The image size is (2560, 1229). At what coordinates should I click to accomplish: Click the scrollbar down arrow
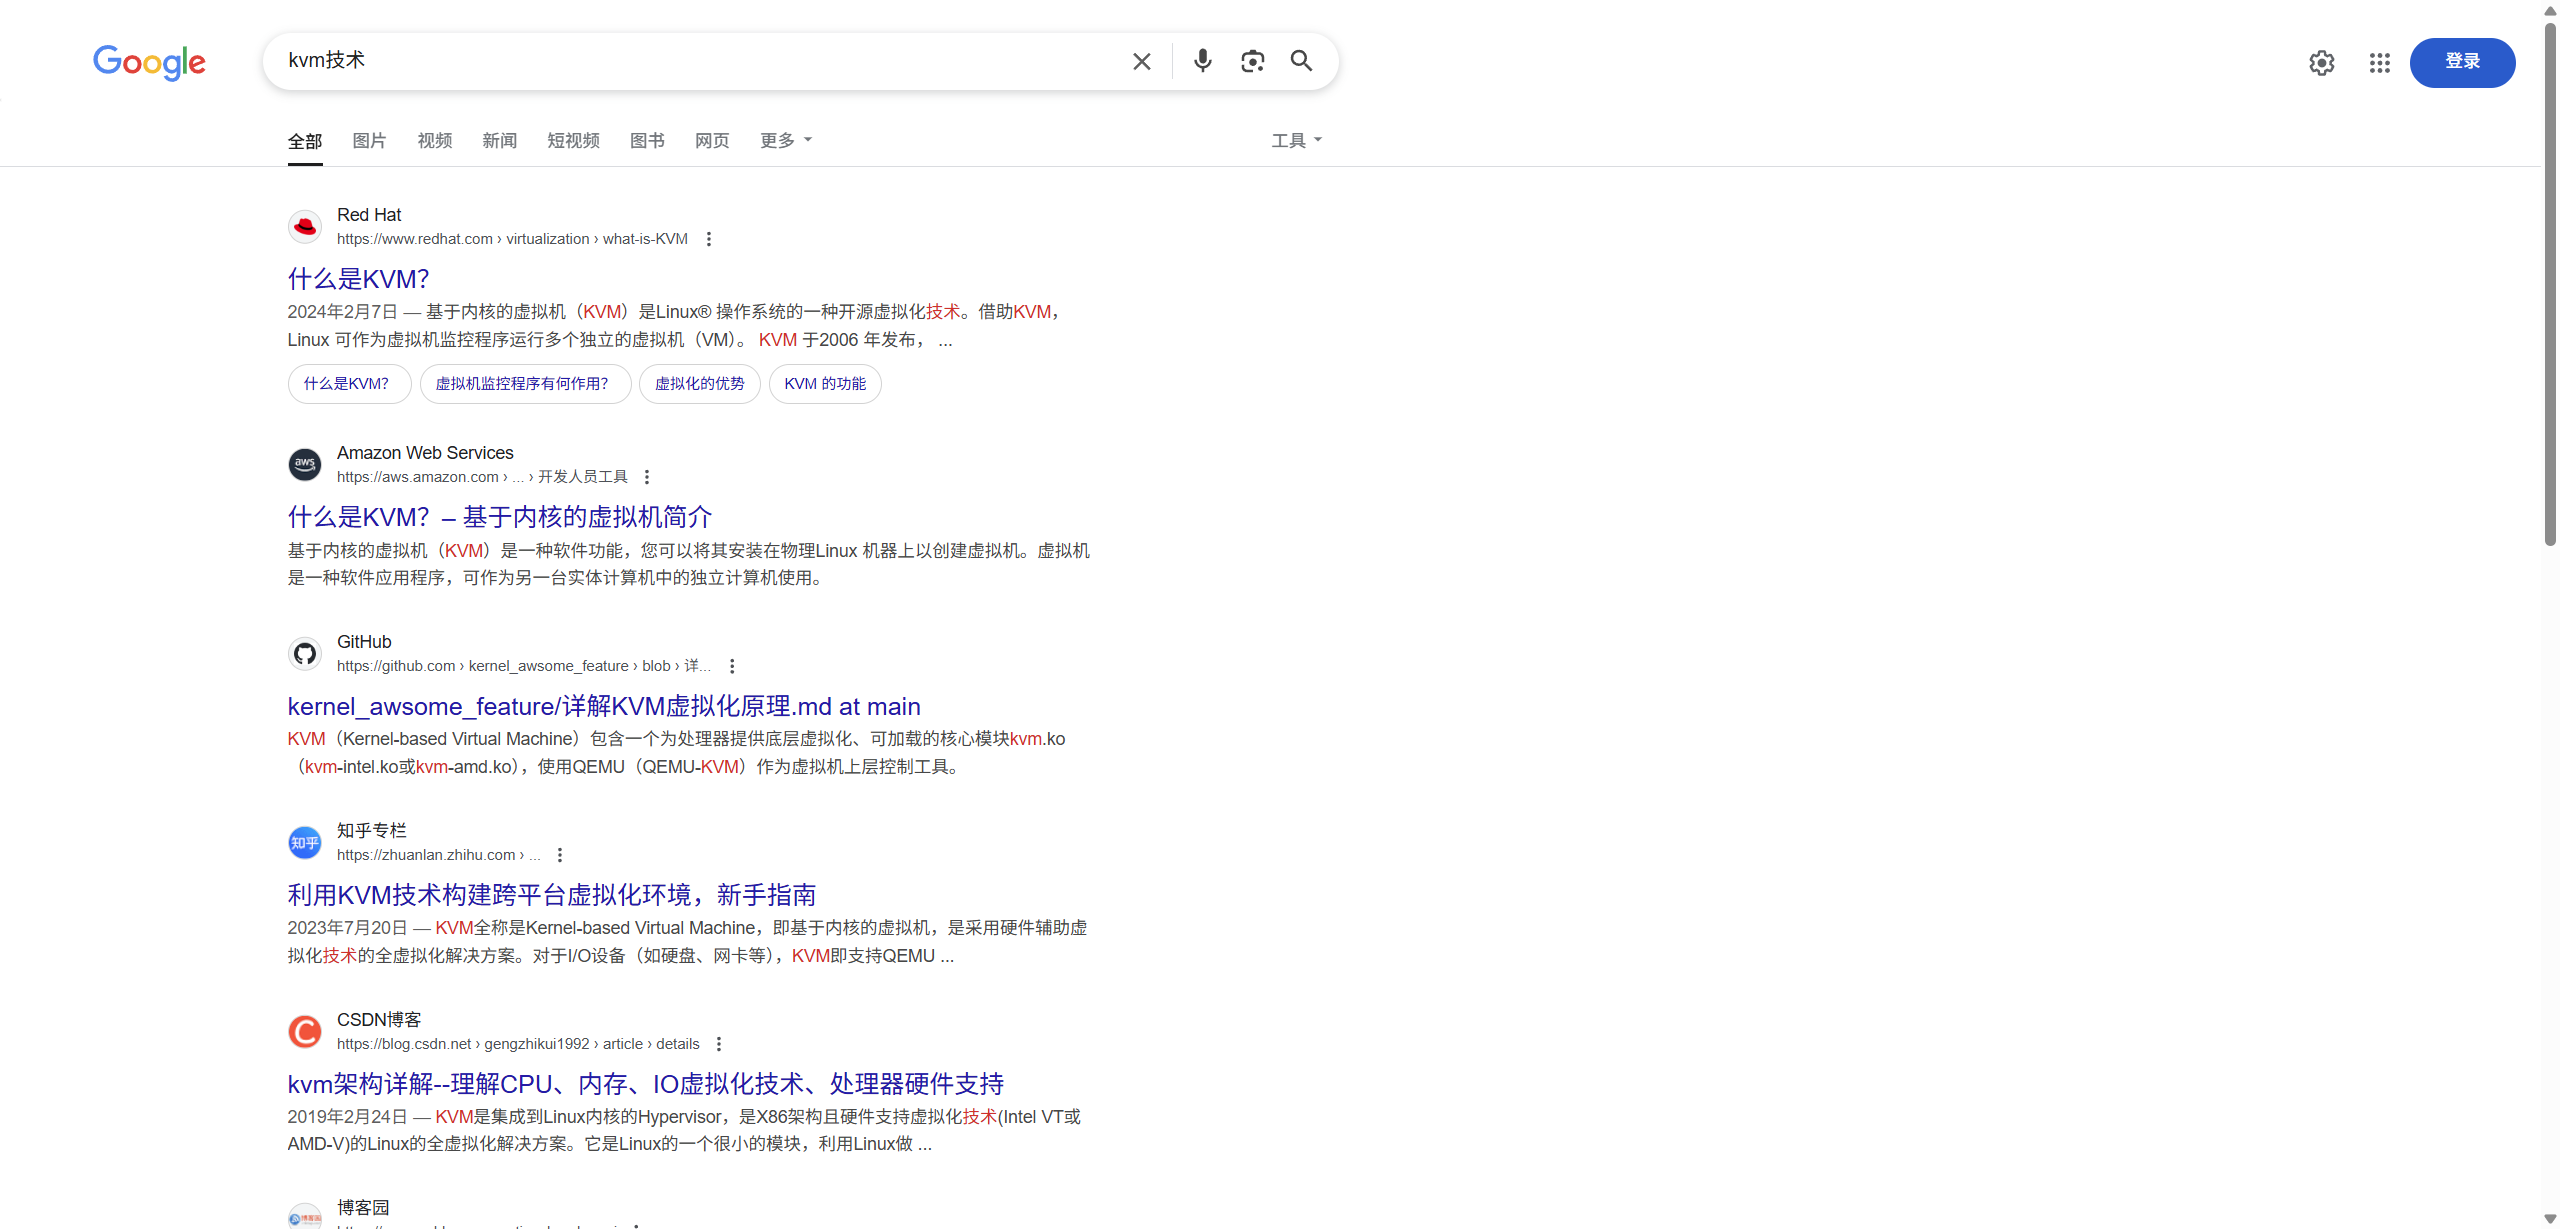click(x=2550, y=1219)
